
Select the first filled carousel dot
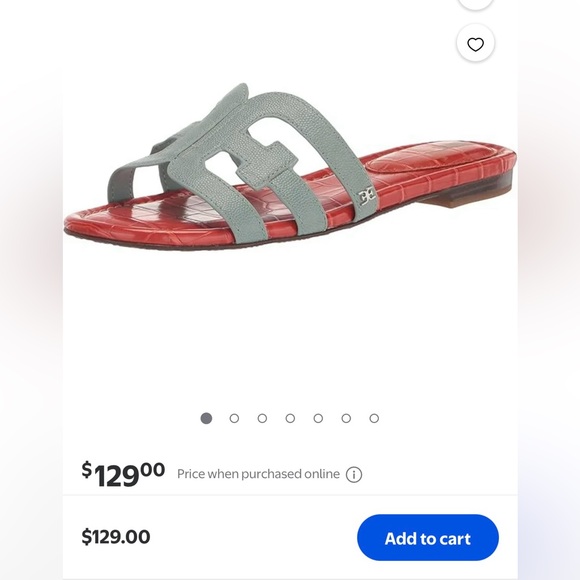(206, 418)
